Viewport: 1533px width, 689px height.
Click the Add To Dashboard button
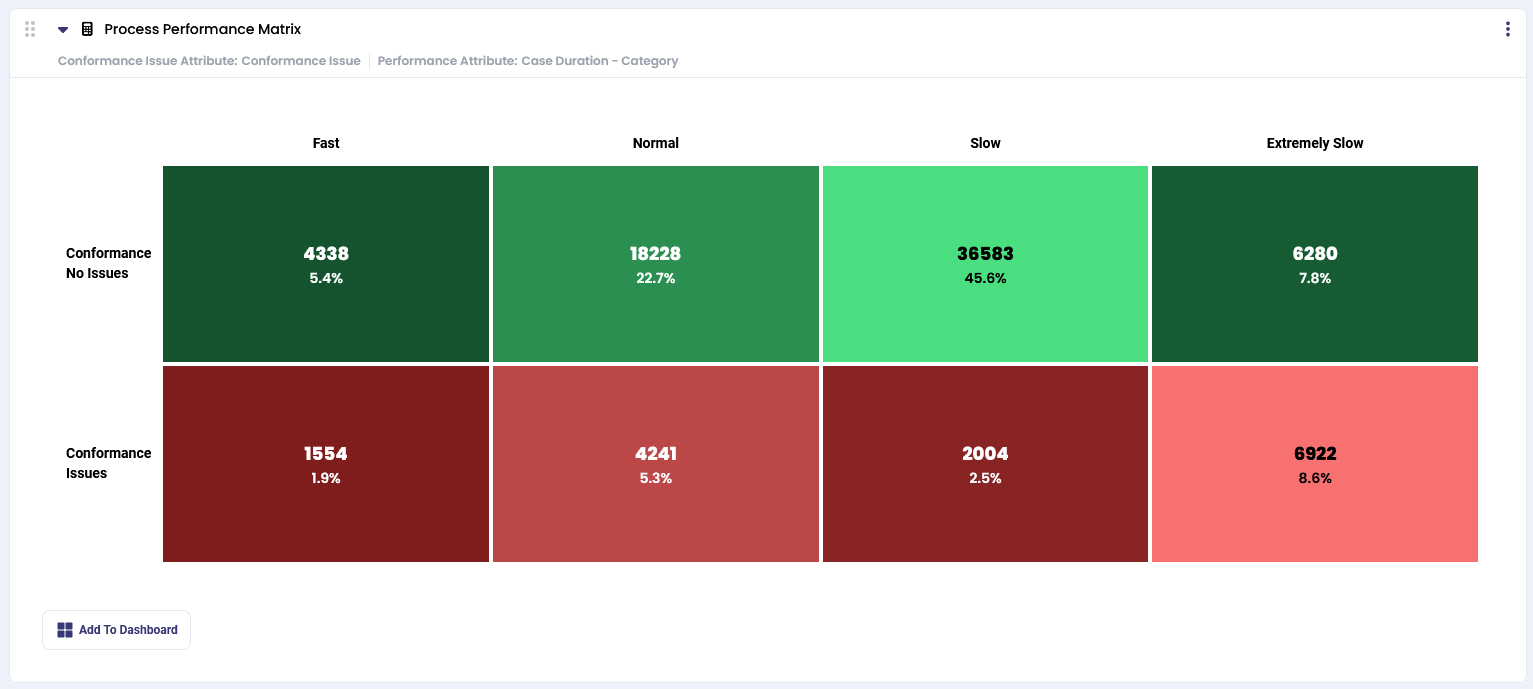click(117, 630)
